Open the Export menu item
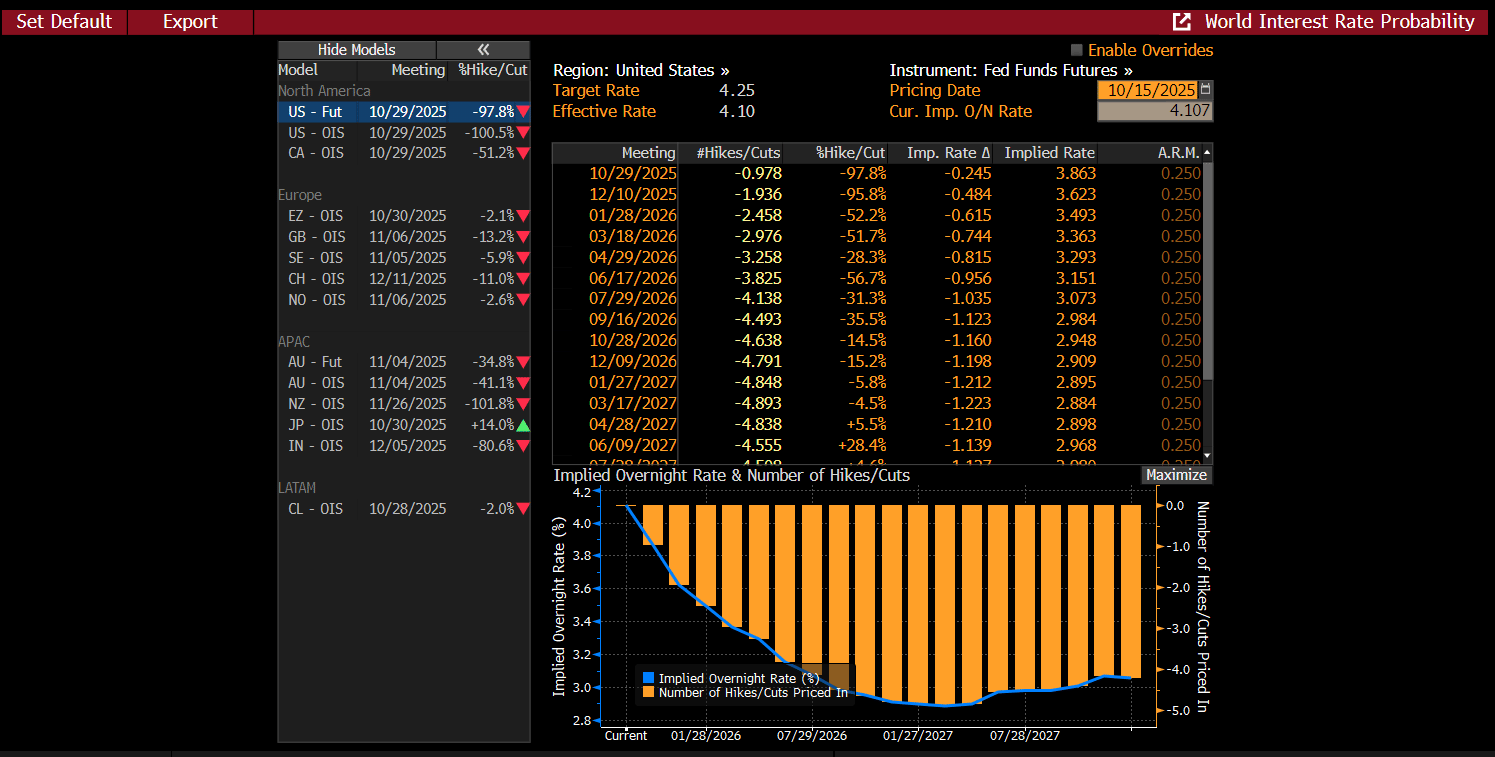1495x757 pixels. [190, 22]
